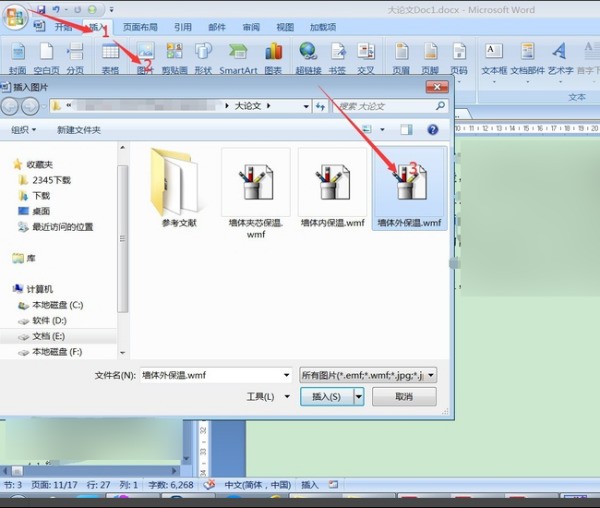Switch to Review (审阅) tab
The width and height of the screenshot is (600, 508).
[251, 27]
